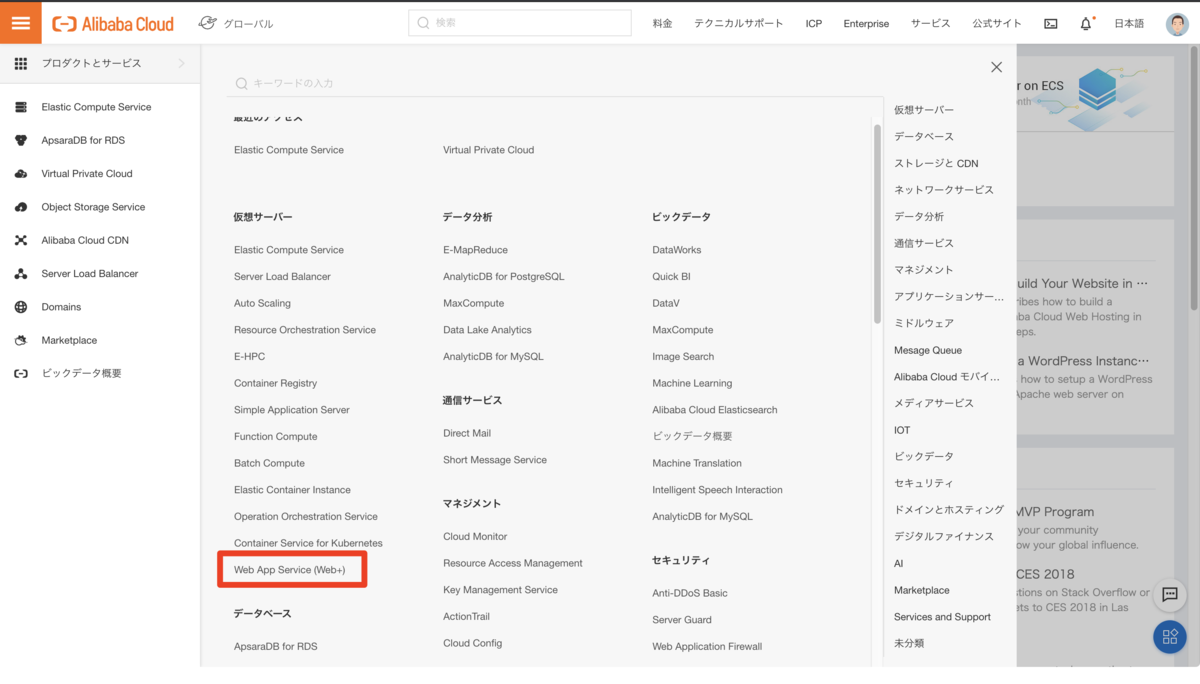Click Domains globe icon in sidebar
The height and width of the screenshot is (684, 1200).
(x=21, y=307)
